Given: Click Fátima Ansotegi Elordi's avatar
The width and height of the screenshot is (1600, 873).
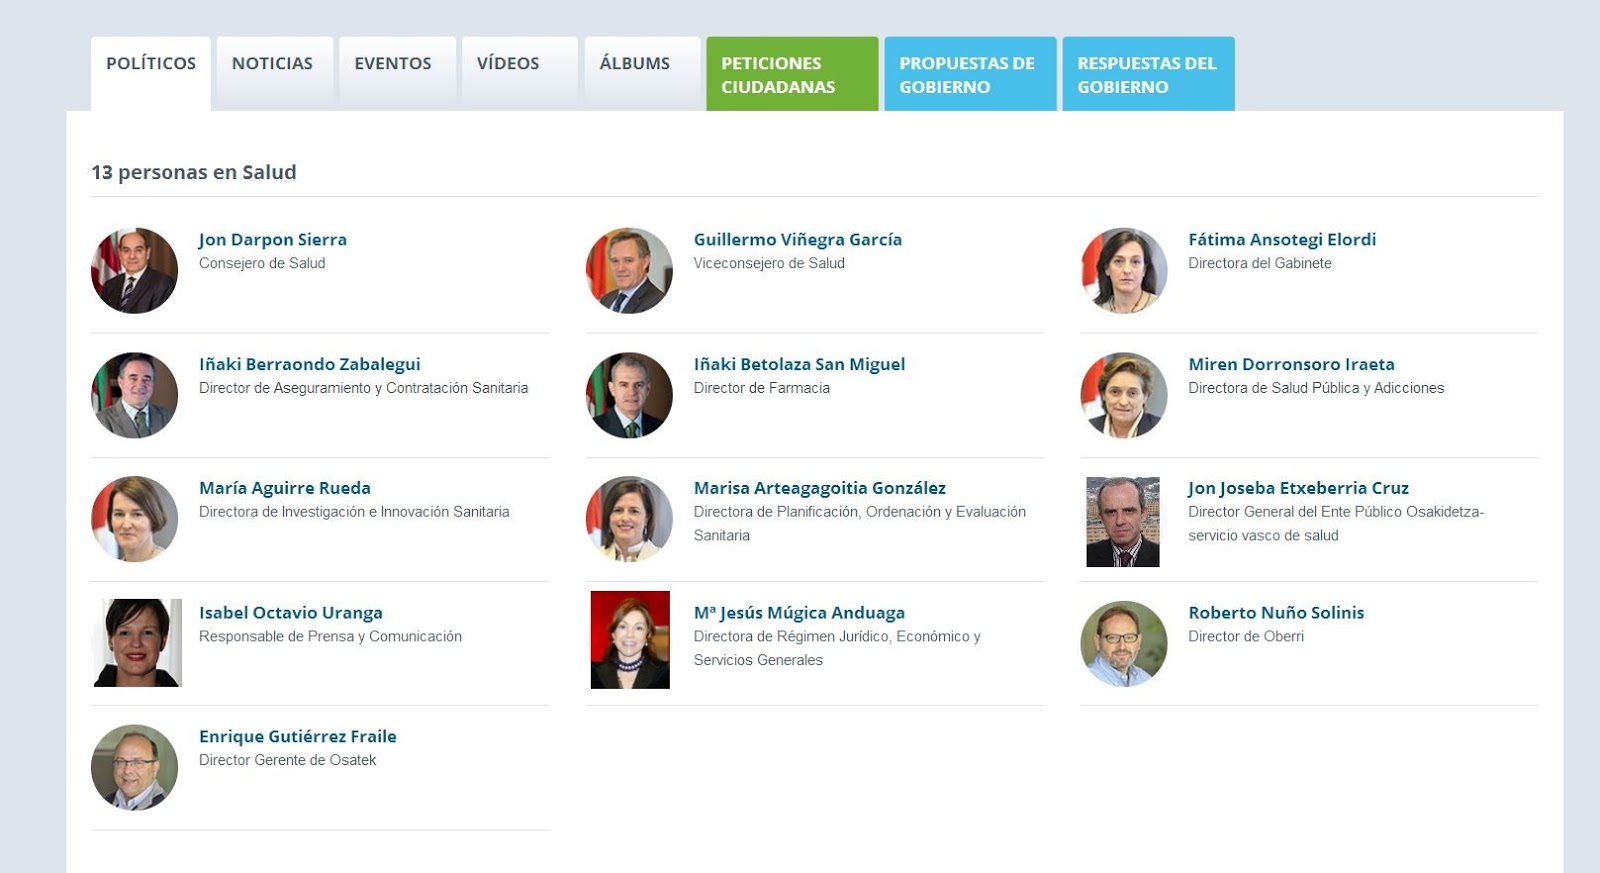Looking at the screenshot, I should click(x=1123, y=271).
